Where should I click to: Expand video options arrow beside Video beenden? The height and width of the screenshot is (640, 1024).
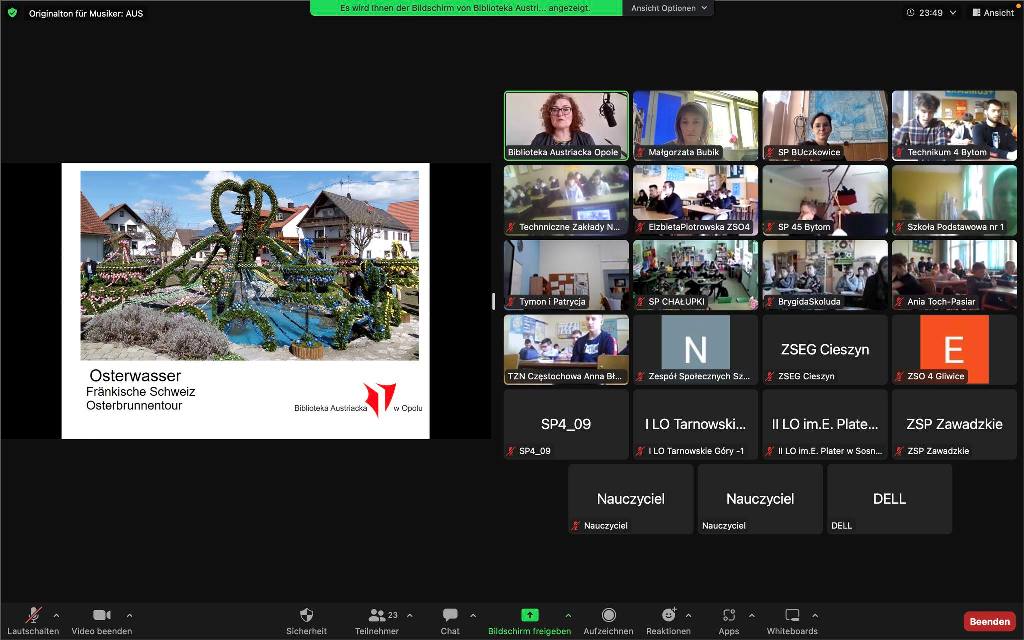[129, 615]
